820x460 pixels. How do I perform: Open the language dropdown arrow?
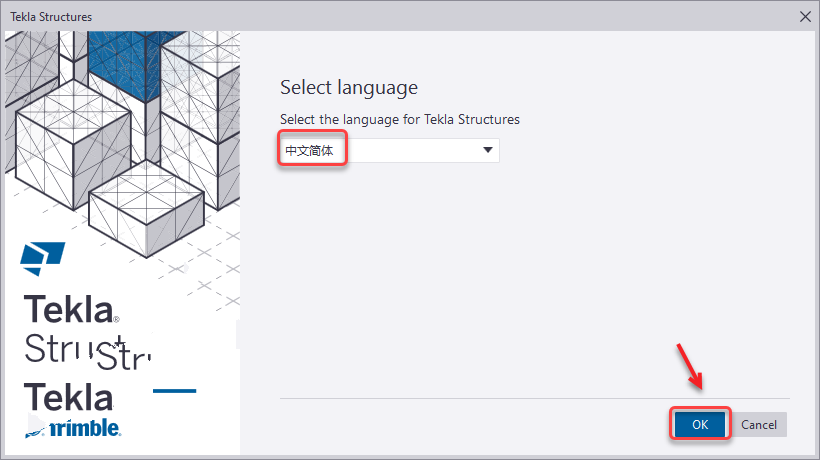[x=487, y=150]
